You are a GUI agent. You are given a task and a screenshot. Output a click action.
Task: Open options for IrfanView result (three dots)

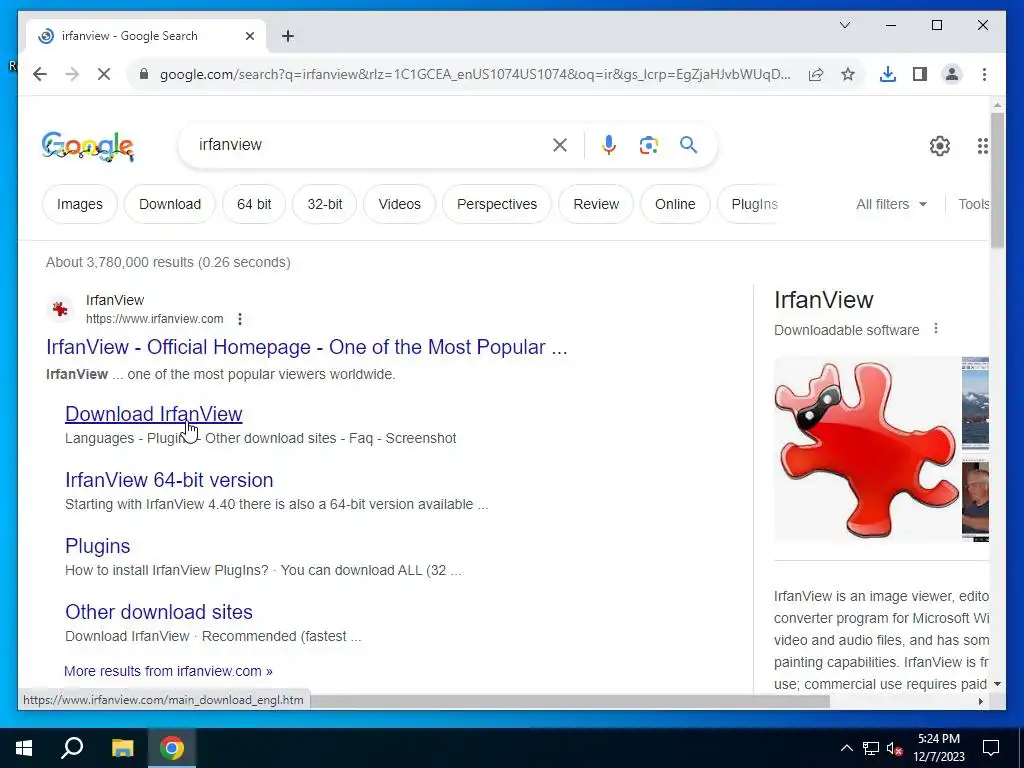(240, 319)
